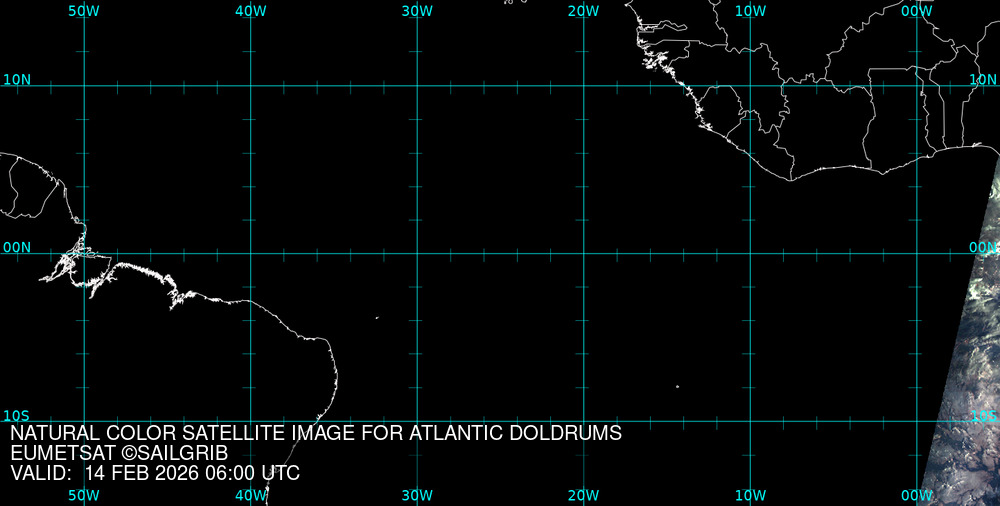Click the 50W longitude label along the top edge
The image size is (1000, 506).
click(x=83, y=11)
